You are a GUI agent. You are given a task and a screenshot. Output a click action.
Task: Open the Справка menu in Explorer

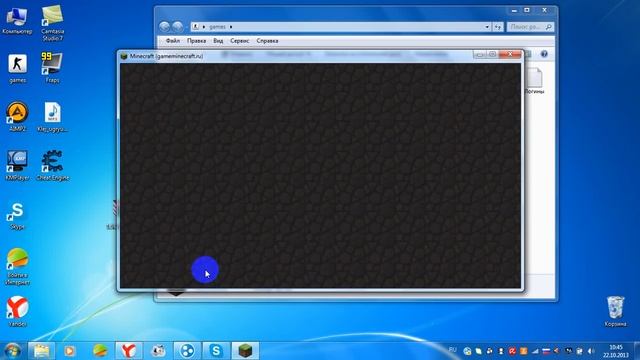pyautogui.click(x=267, y=41)
